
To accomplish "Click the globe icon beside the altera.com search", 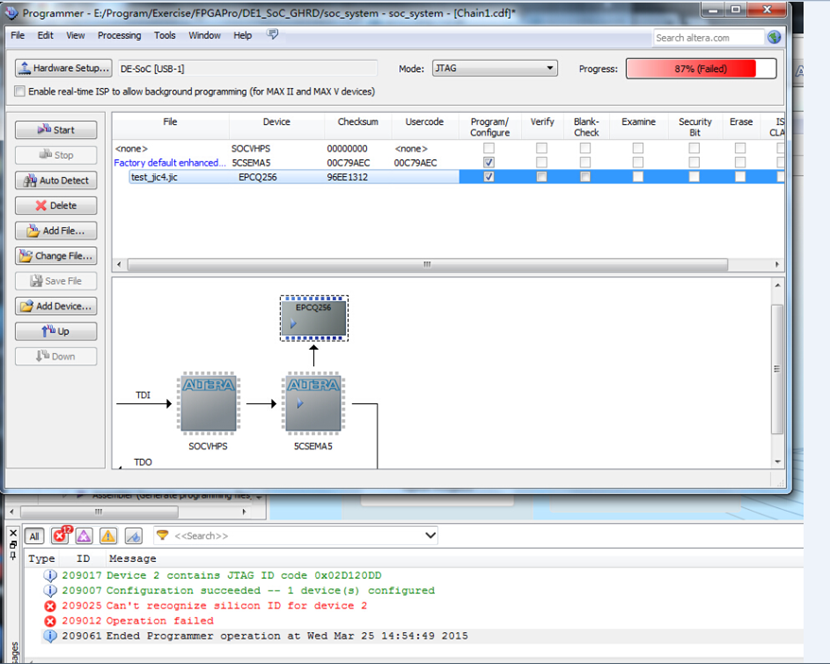I will (x=774, y=37).
